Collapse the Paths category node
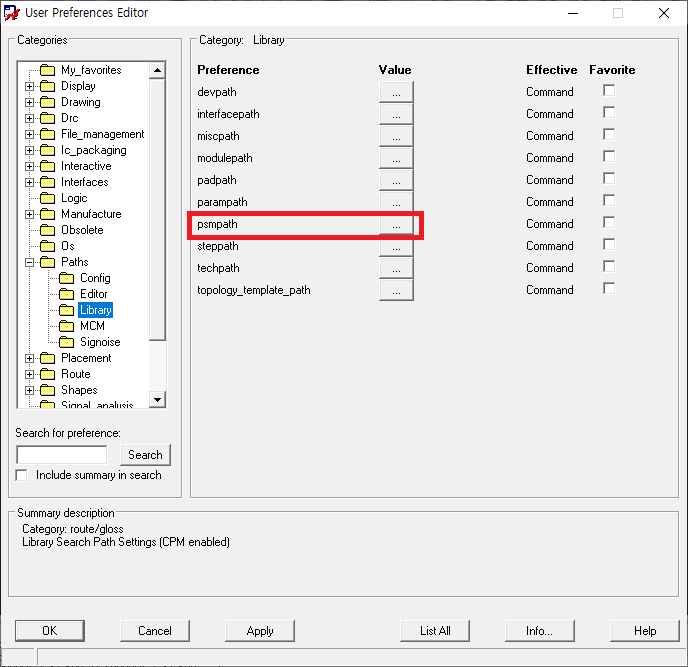688x667 pixels. click(29, 262)
